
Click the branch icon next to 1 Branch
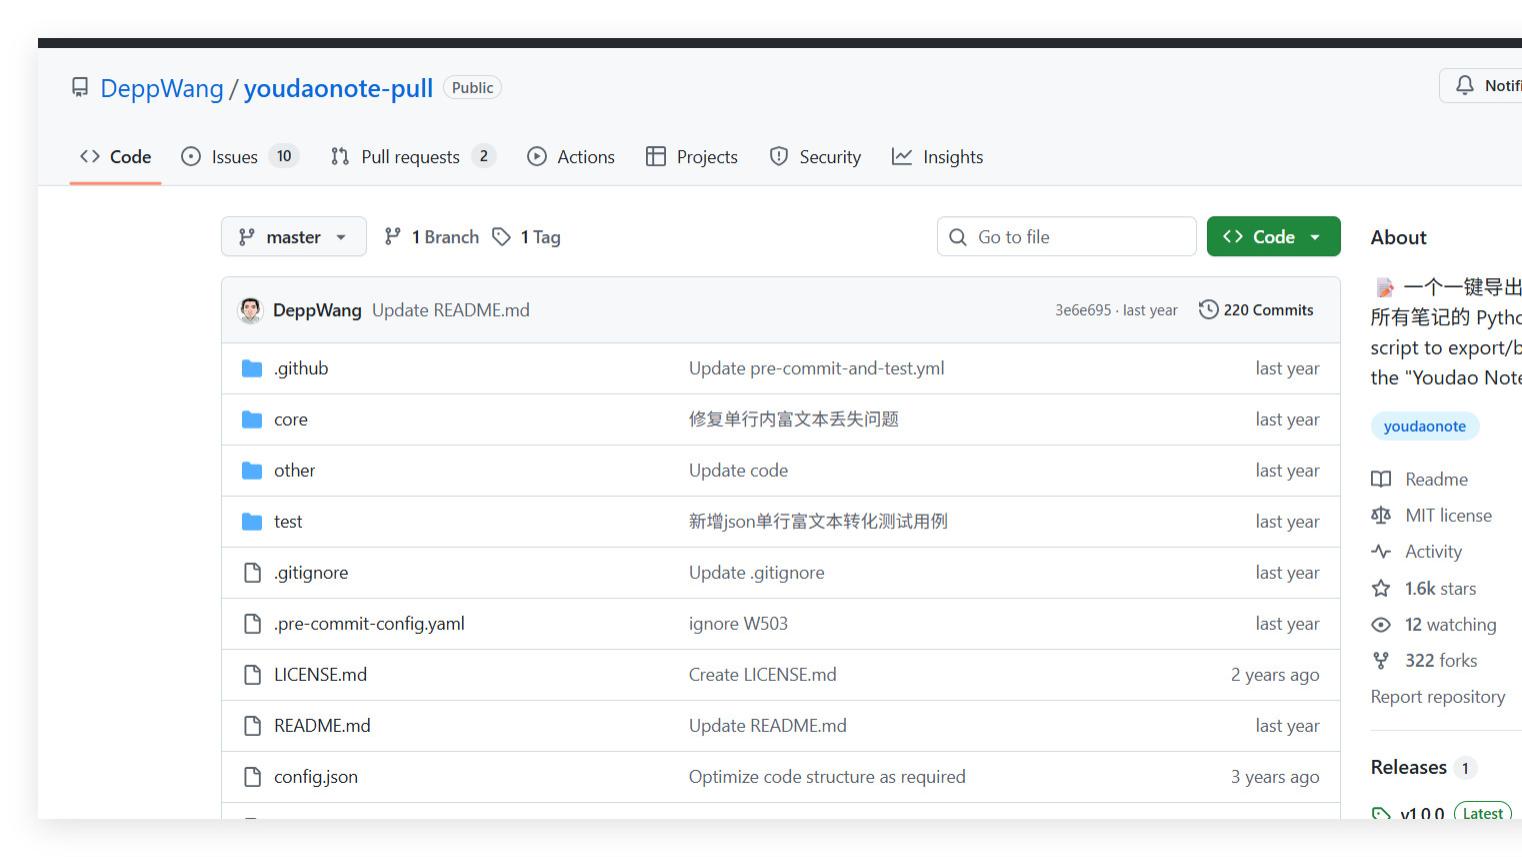393,236
